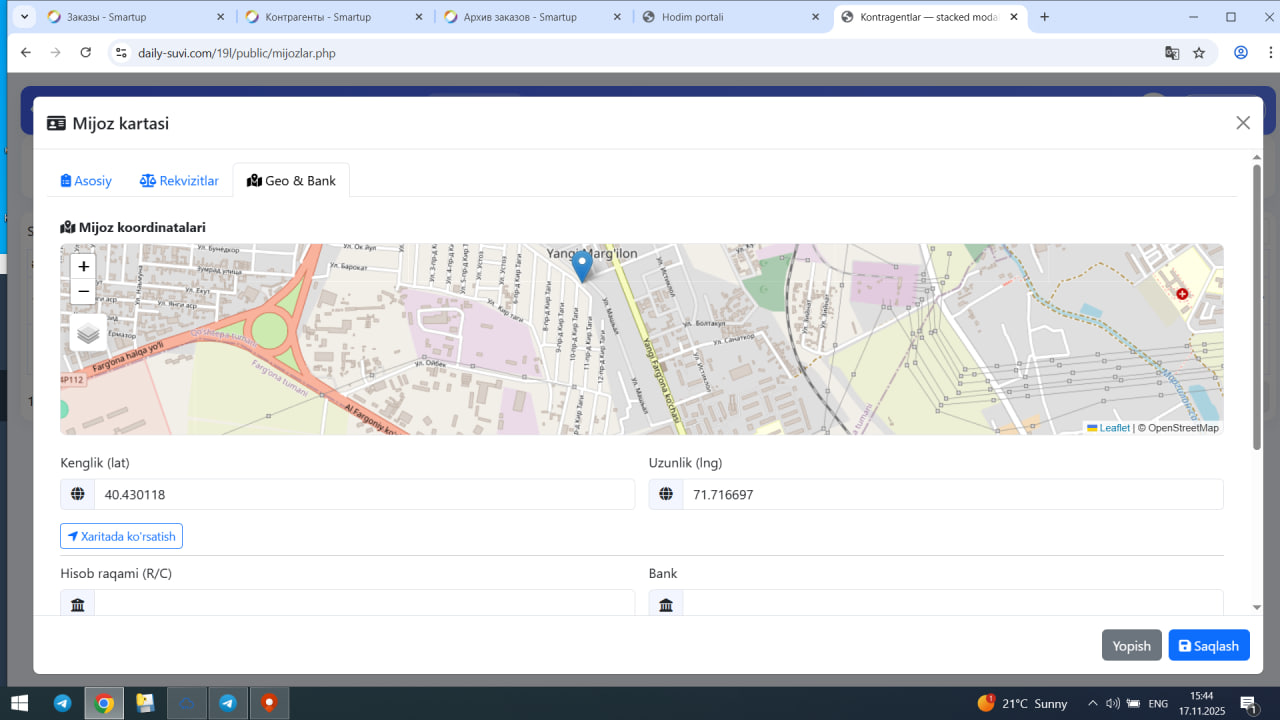Save changes with Saqlash button
This screenshot has height=720, width=1280.
(x=1208, y=646)
